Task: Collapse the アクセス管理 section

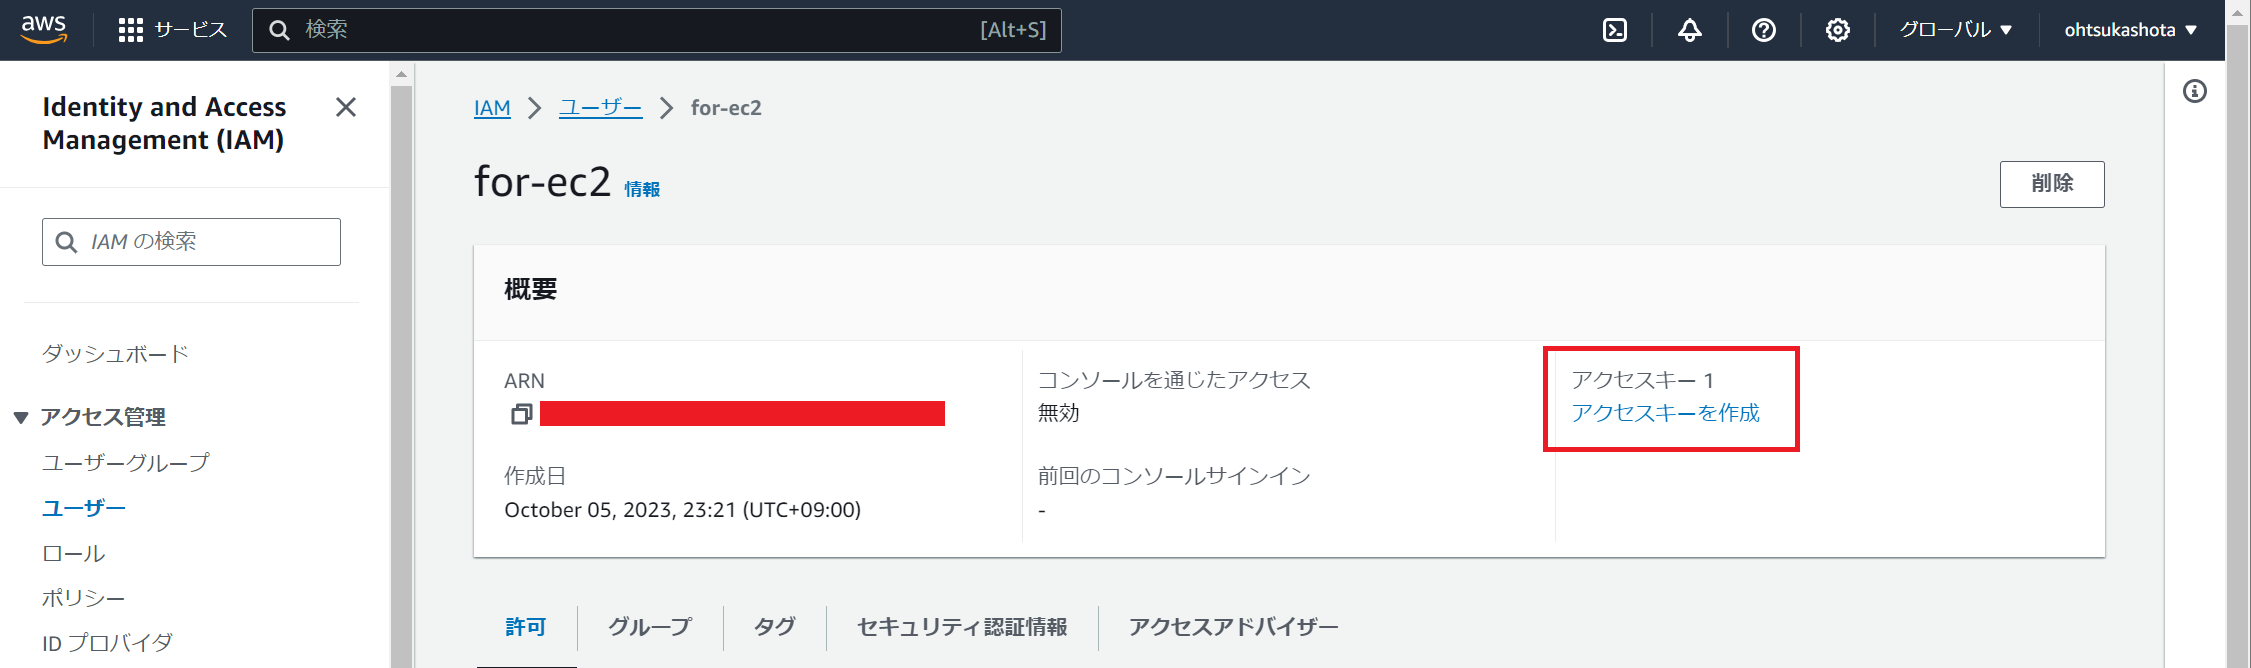Action: pyautogui.click(x=21, y=418)
